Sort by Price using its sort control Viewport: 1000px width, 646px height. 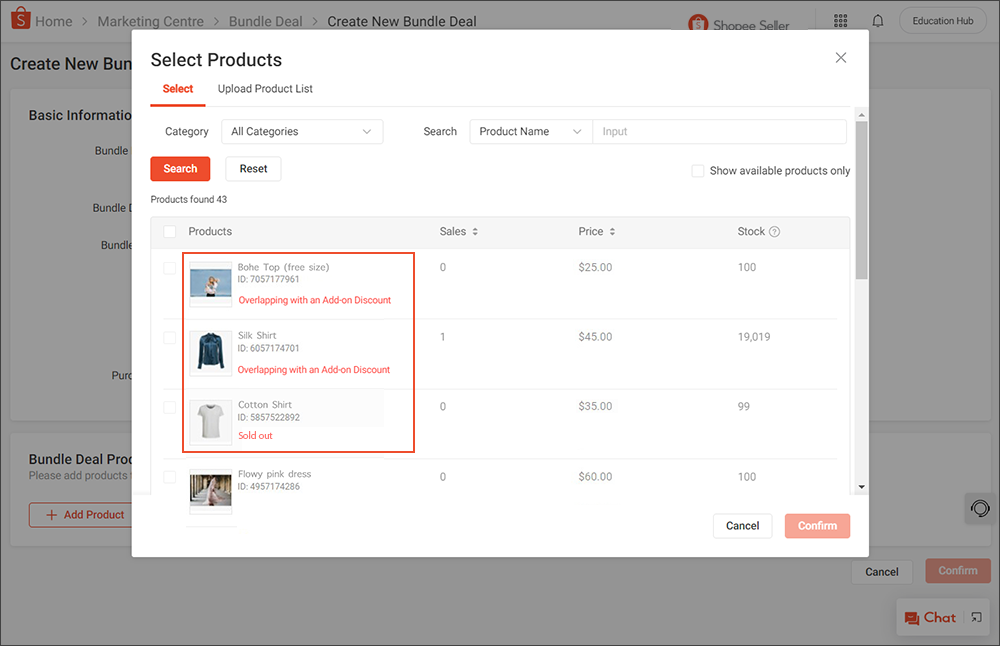611,231
